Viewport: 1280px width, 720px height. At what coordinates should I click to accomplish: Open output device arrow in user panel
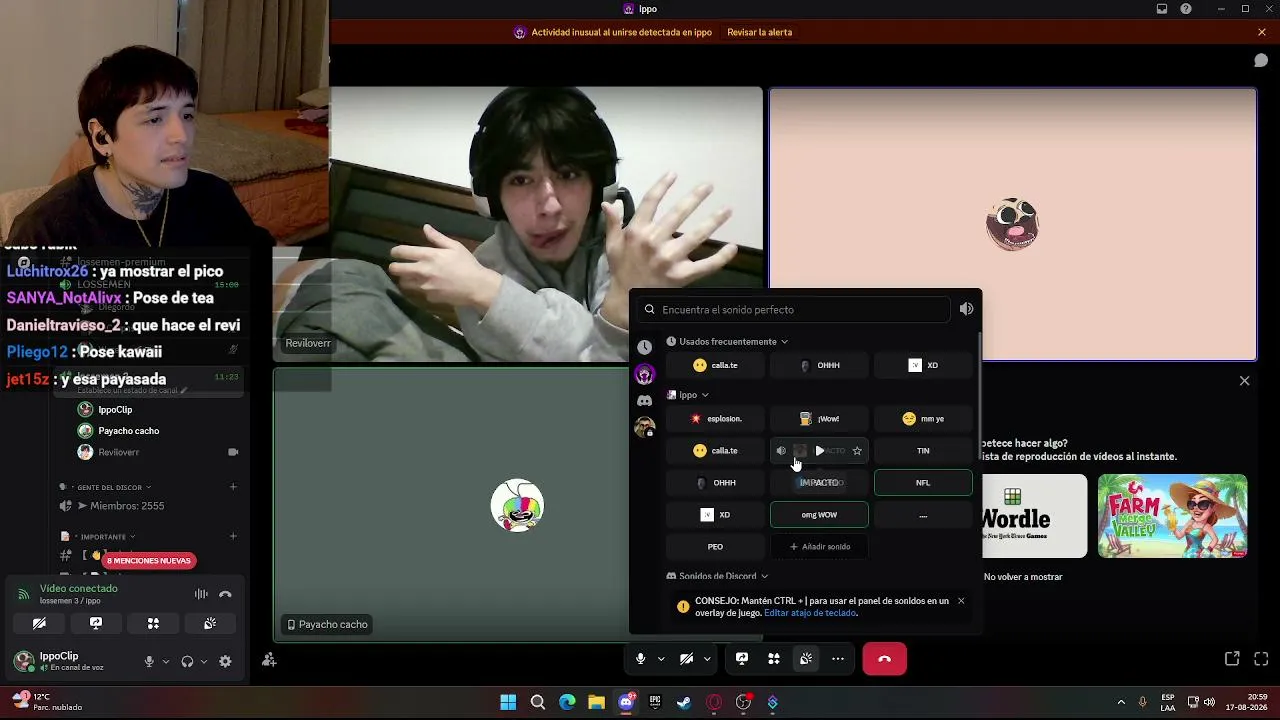204,661
